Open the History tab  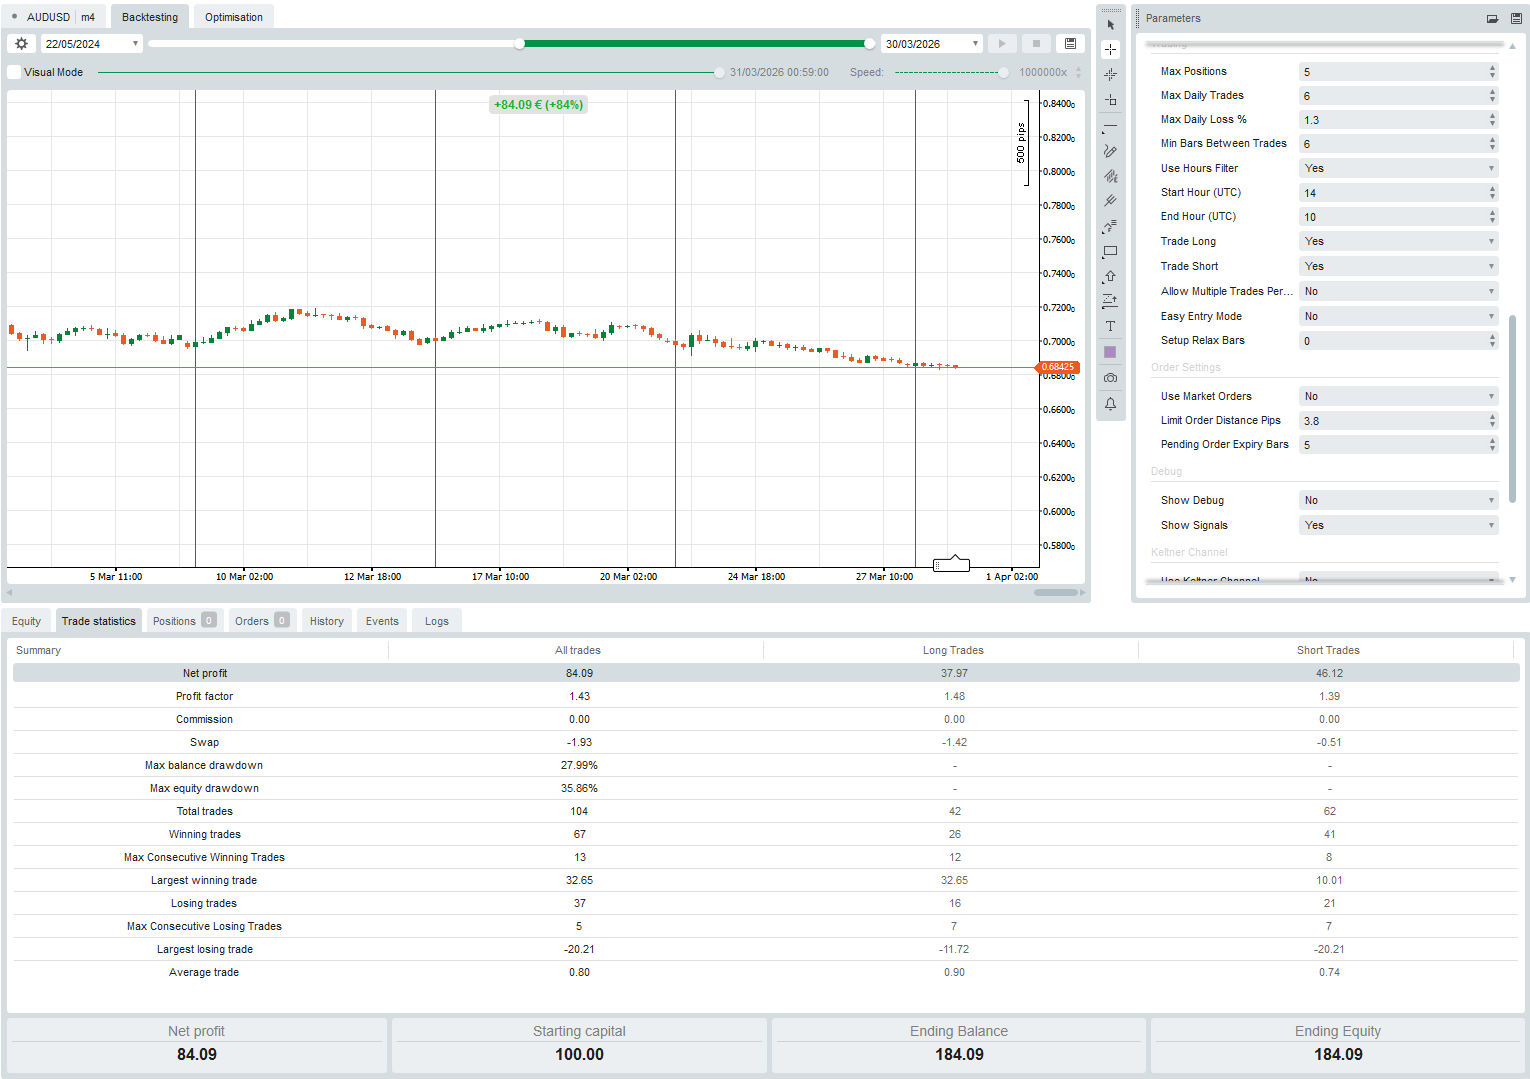(326, 620)
